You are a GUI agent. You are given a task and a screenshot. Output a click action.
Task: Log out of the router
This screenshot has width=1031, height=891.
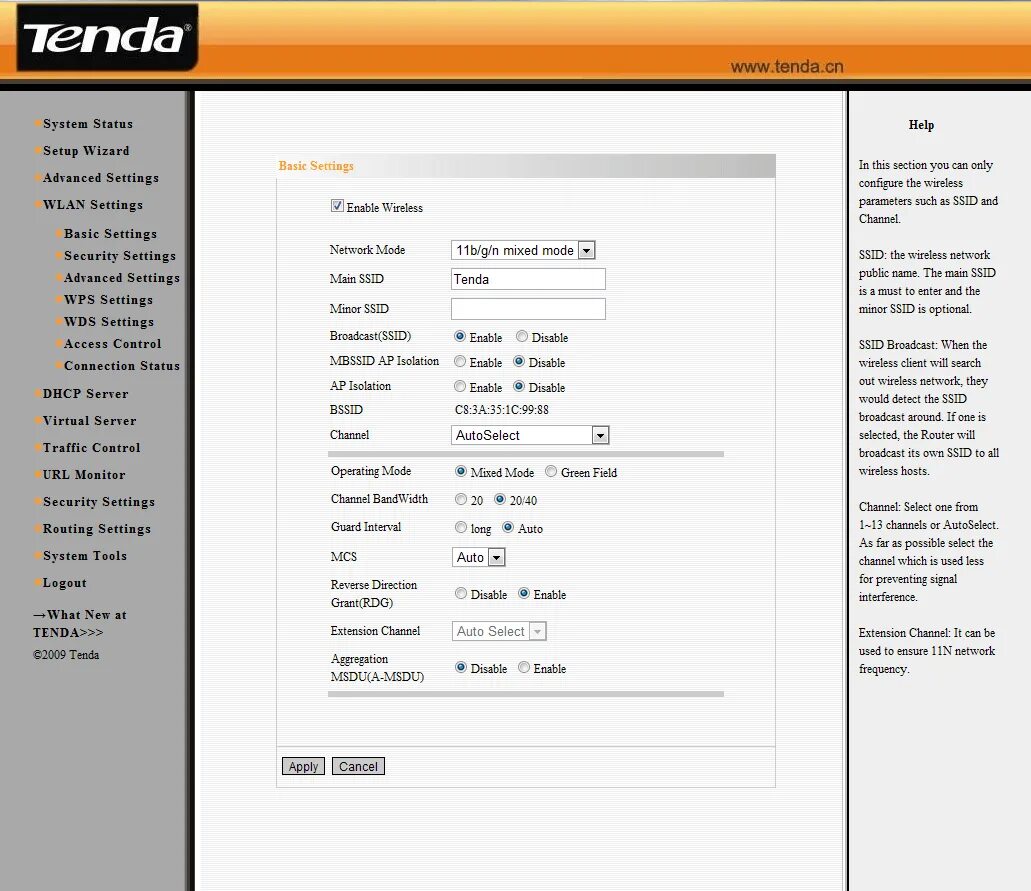(64, 583)
